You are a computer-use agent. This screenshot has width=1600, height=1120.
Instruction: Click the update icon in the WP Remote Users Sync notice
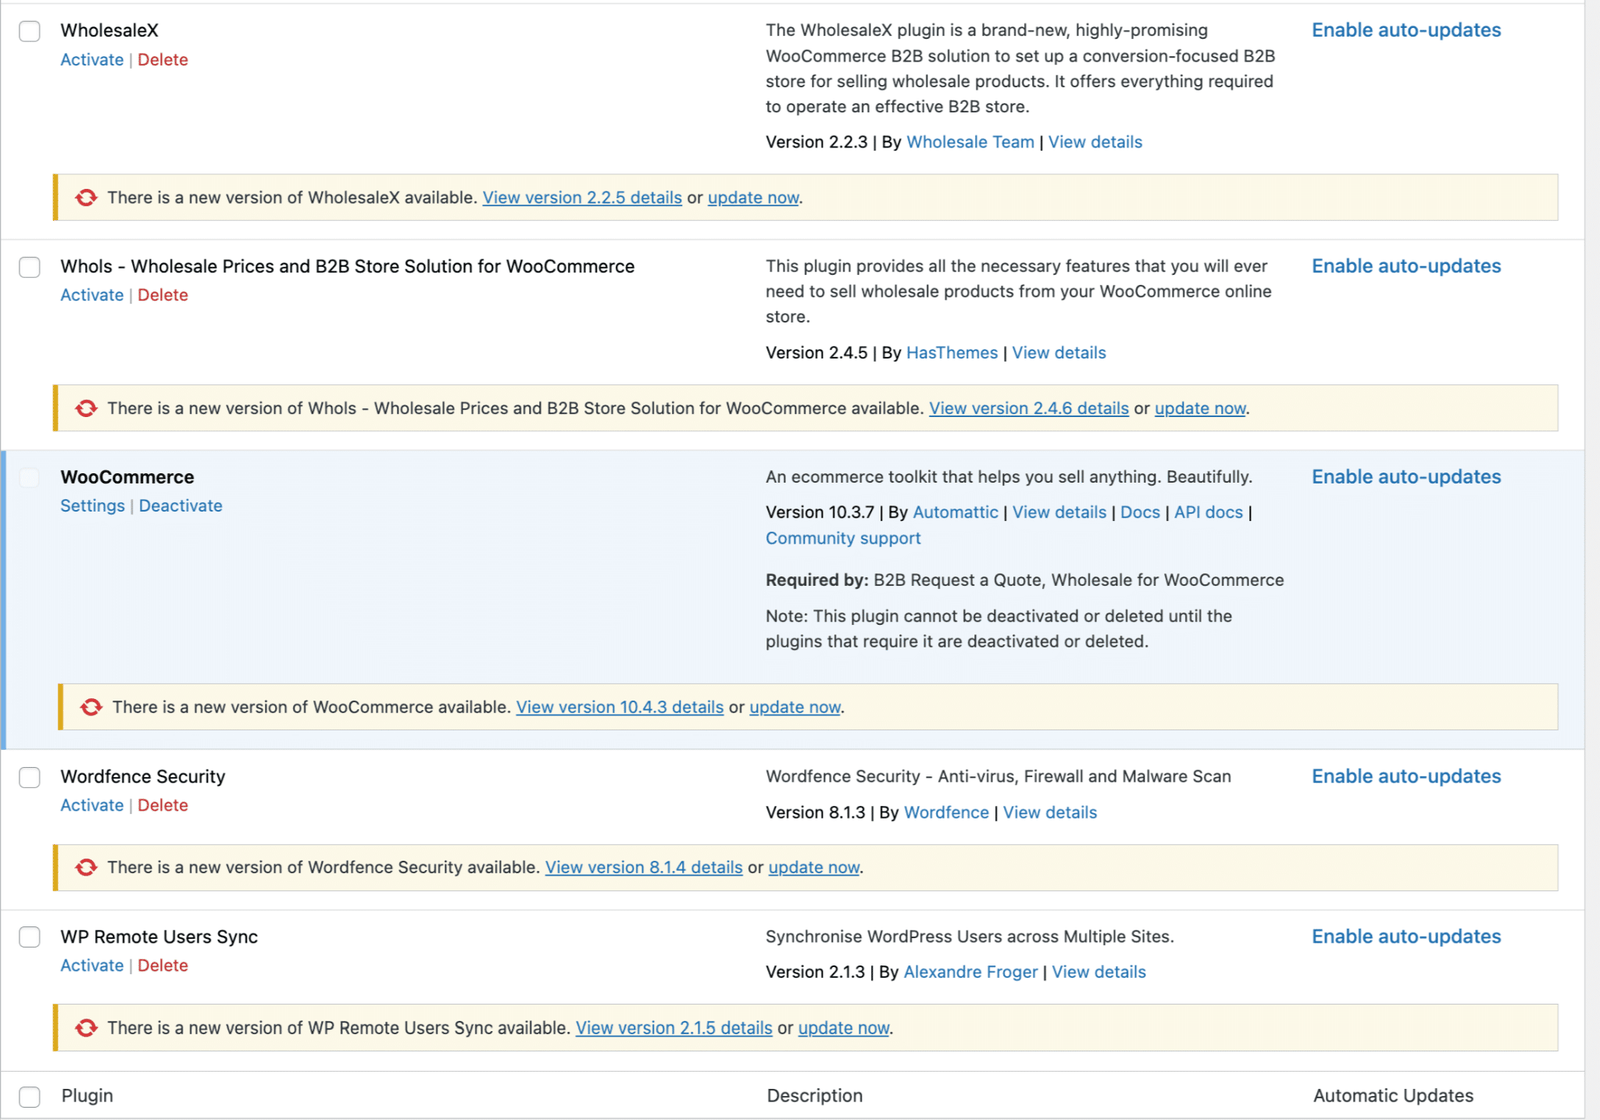coord(86,1027)
